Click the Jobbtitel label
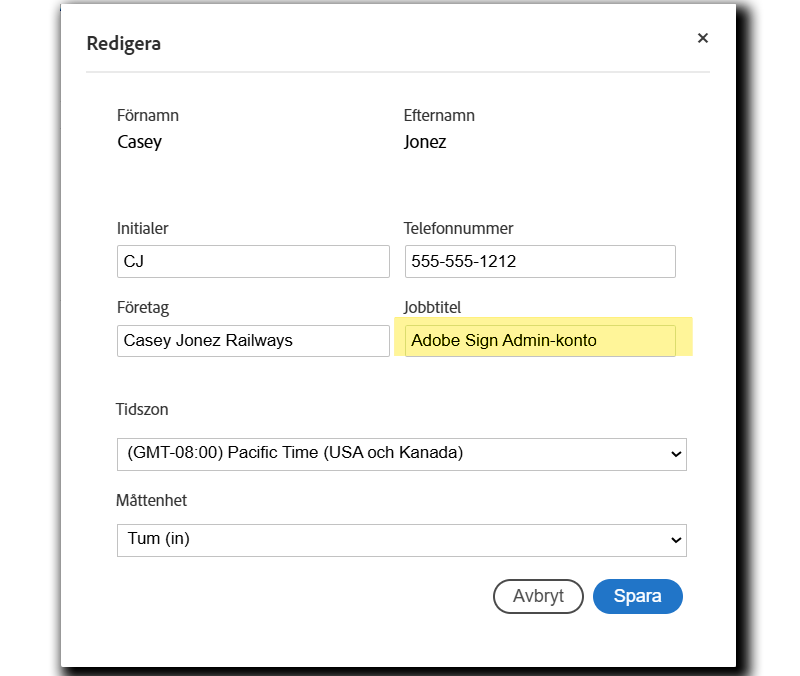The height and width of the screenshot is (676, 800). [x=432, y=308]
